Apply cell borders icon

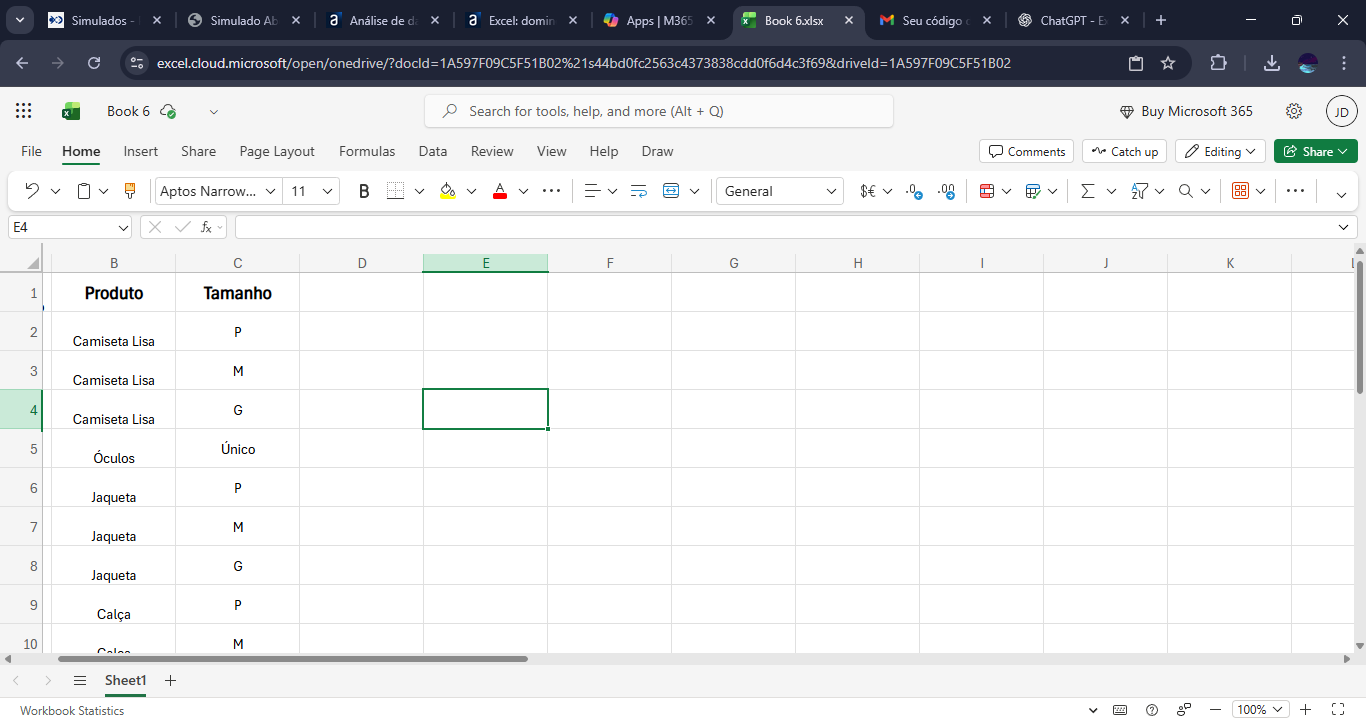pos(395,191)
